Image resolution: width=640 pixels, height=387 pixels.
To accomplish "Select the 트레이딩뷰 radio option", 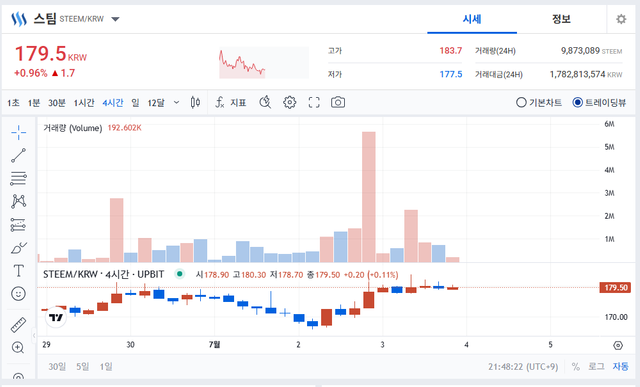I will (599, 102).
